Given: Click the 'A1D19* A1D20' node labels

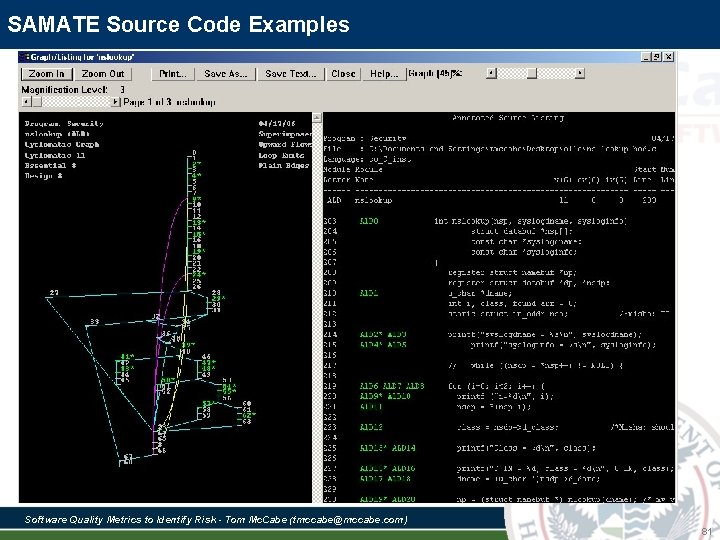Looking at the screenshot, I should (x=387, y=499).
